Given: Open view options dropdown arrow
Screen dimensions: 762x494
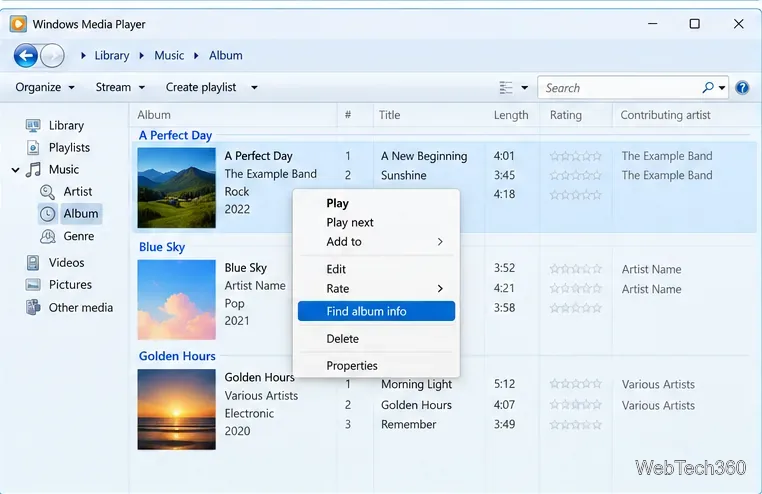Looking at the screenshot, I should [x=524, y=88].
